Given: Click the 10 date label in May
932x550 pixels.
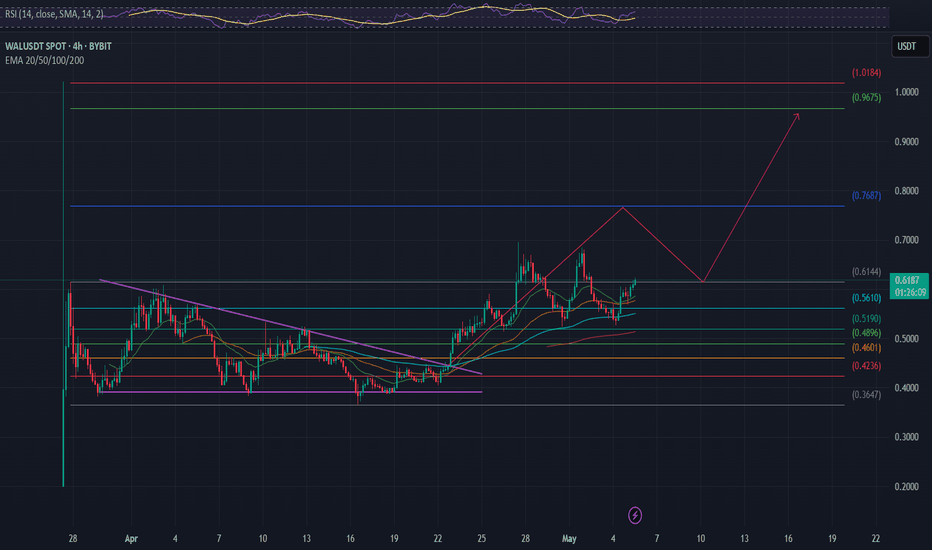Looking at the screenshot, I should click(x=701, y=539).
